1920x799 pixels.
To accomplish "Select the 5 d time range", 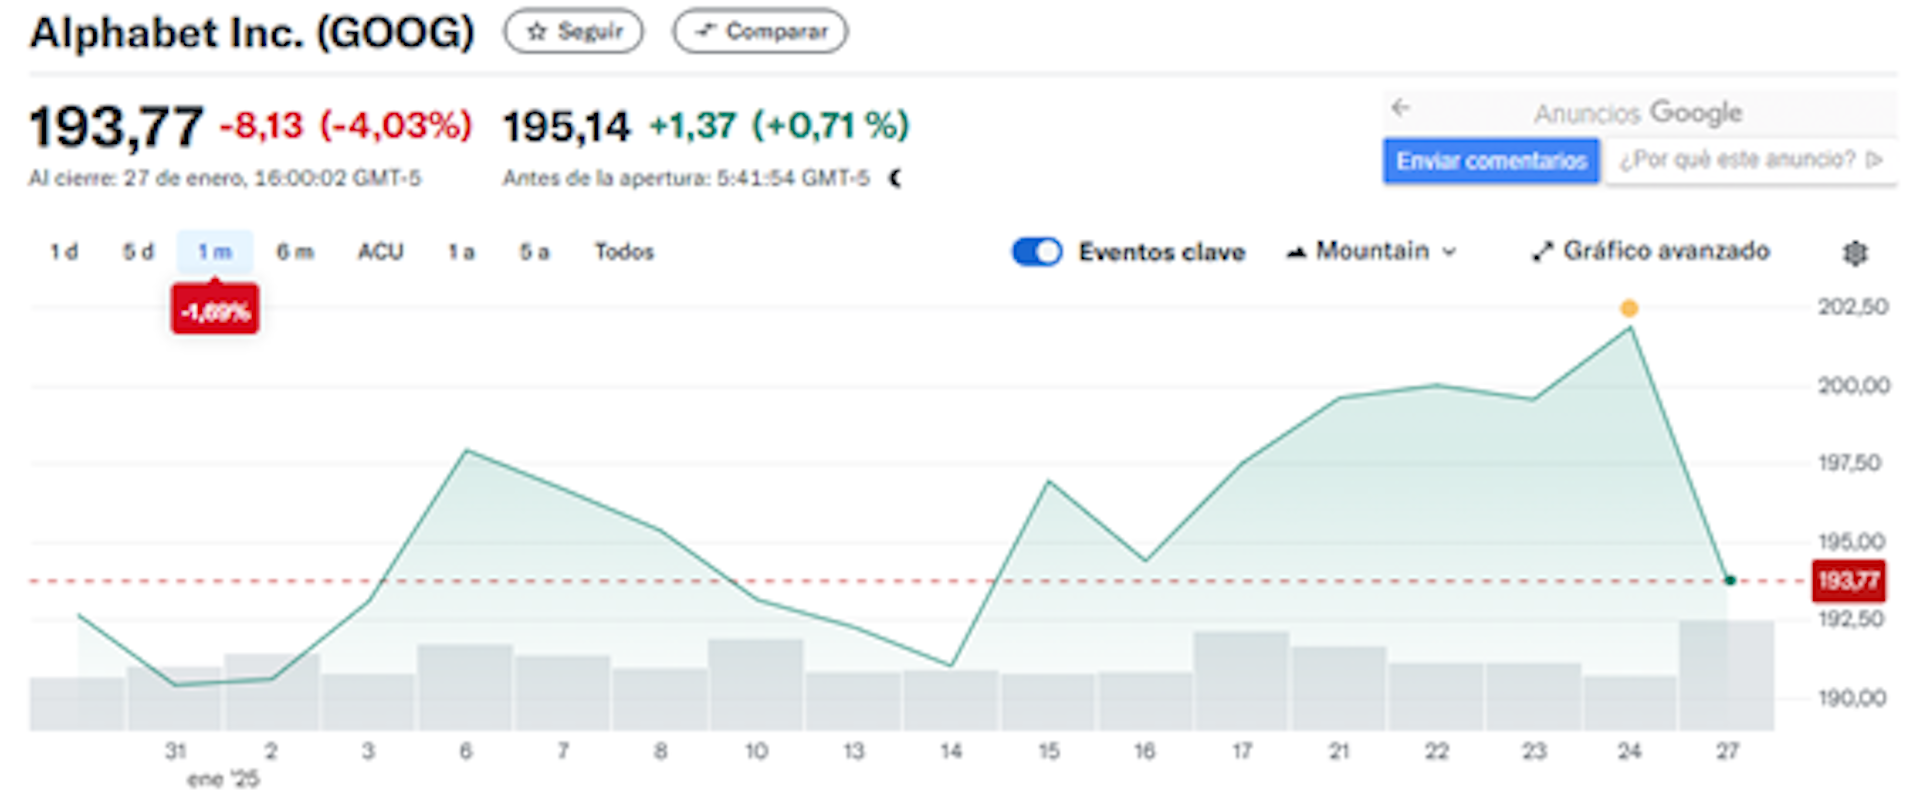I will [138, 252].
